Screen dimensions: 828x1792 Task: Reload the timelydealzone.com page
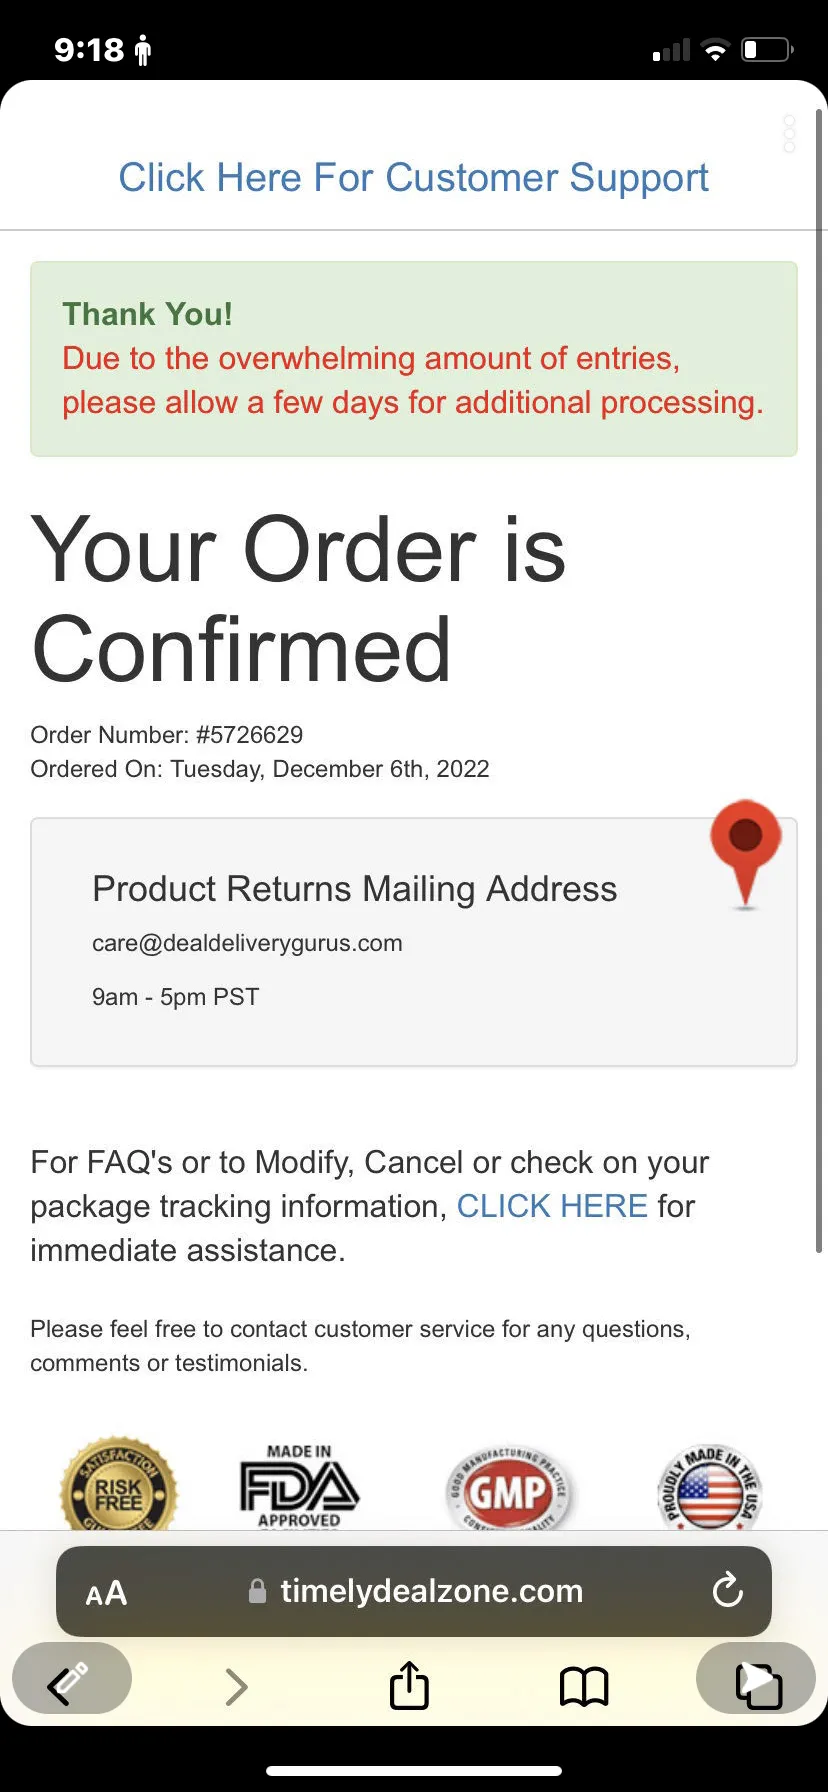[727, 1590]
